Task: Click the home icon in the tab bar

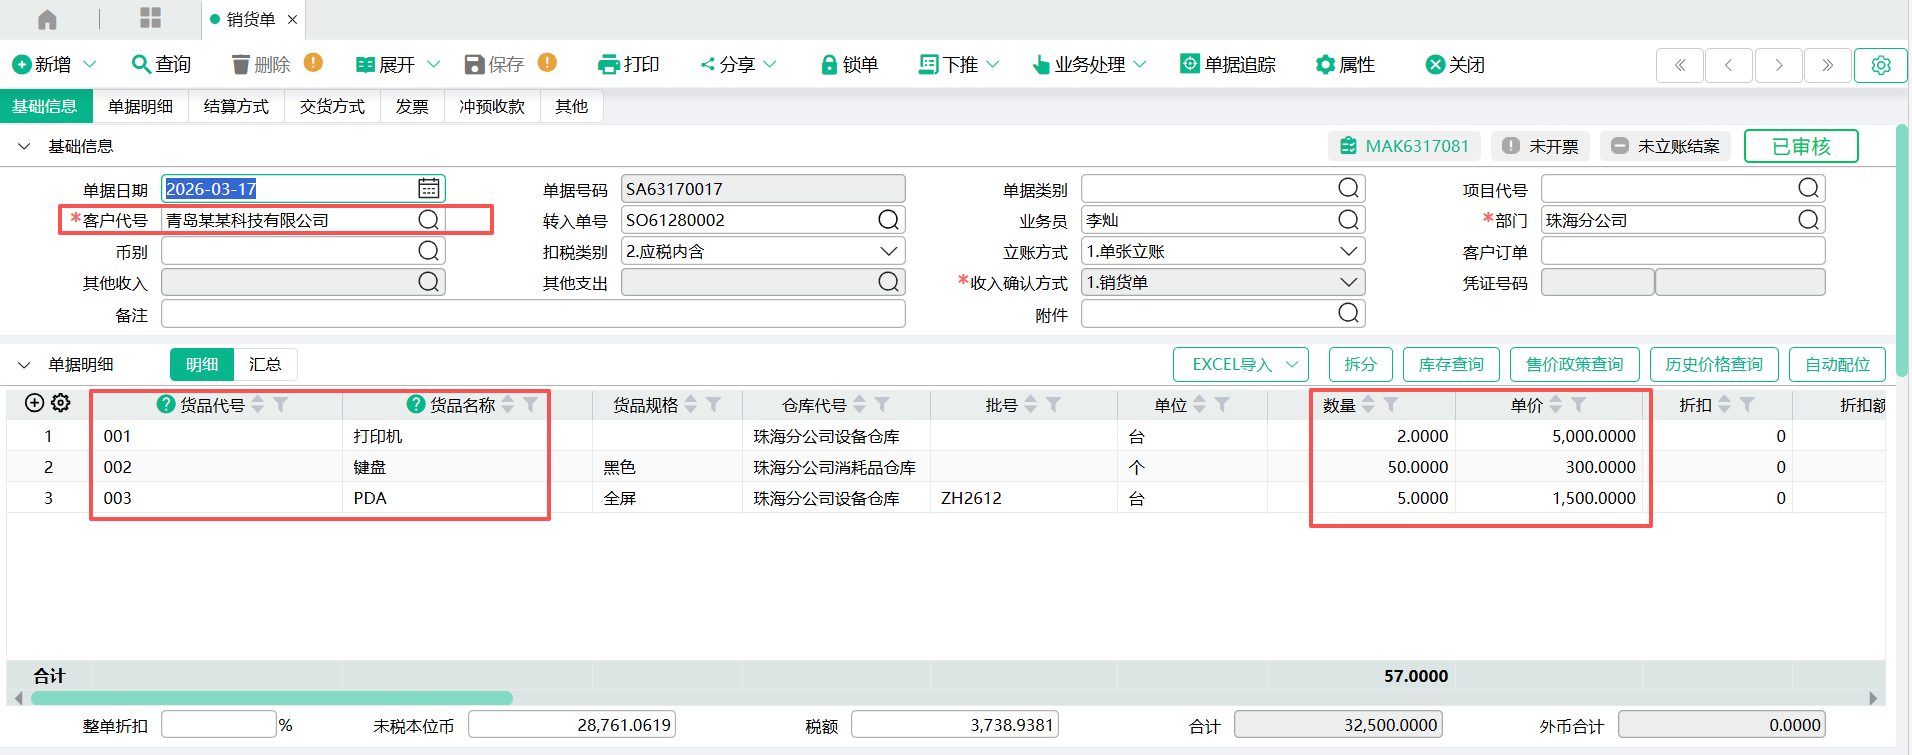Action: [47, 19]
